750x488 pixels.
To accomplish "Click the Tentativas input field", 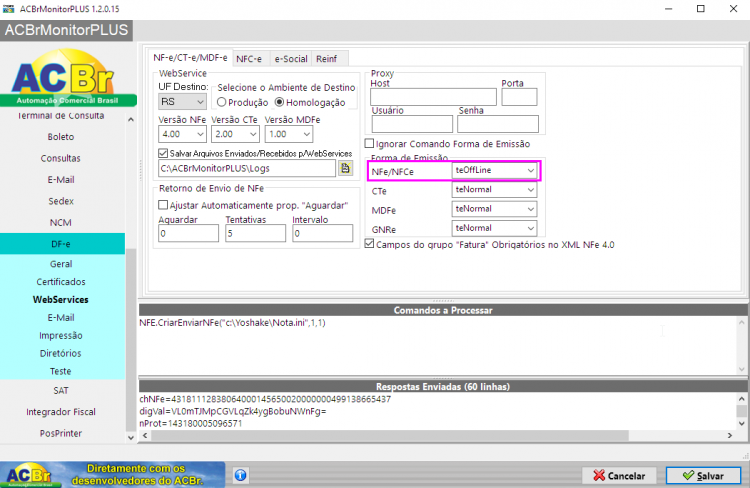I will pos(255,233).
